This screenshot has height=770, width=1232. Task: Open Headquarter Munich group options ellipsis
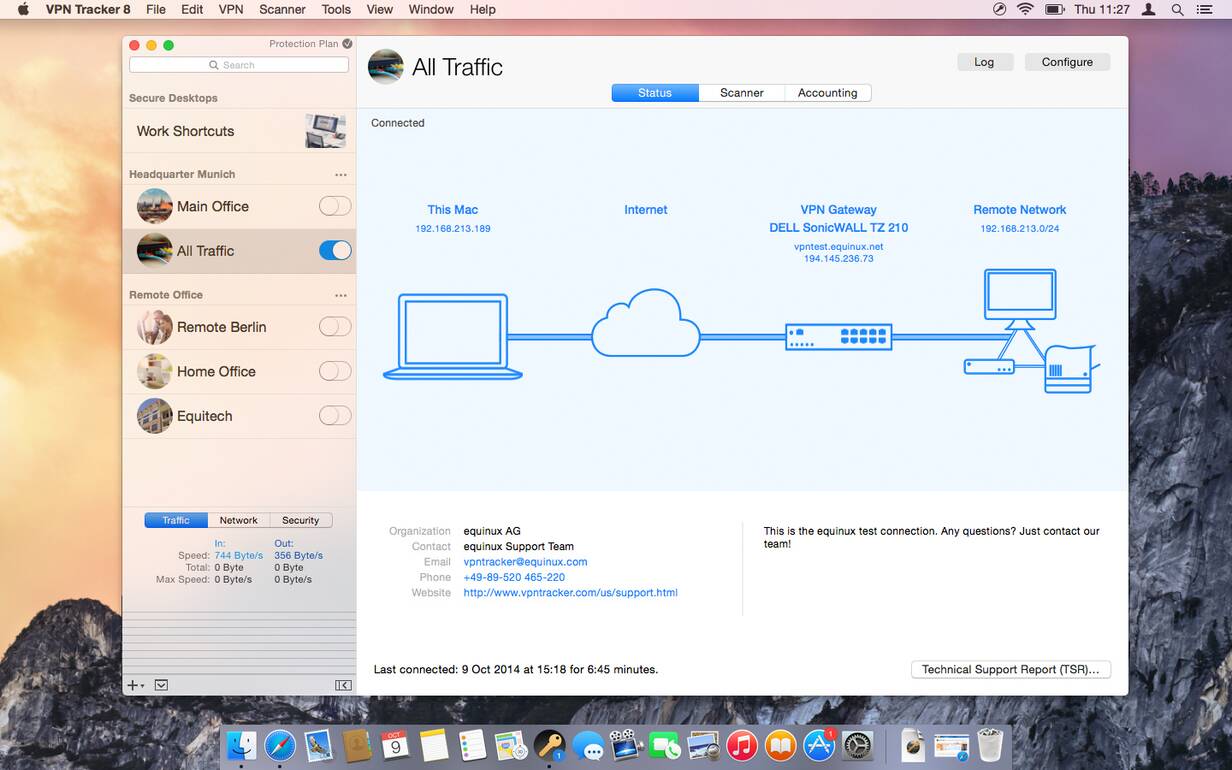tap(341, 174)
